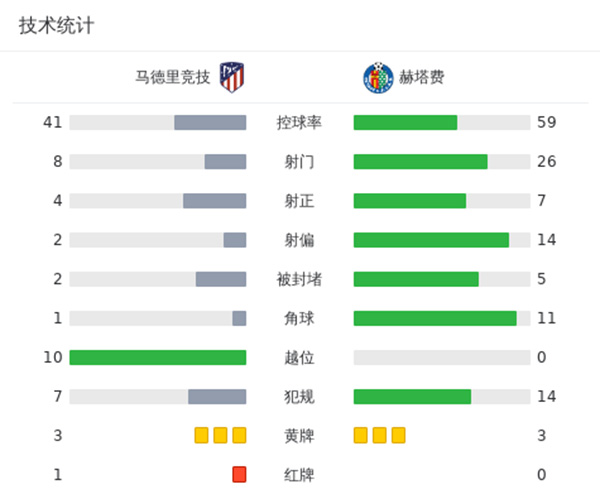The image size is (600, 494).
Task: Click Getafe's green corner kicks bar
Action: (435, 318)
